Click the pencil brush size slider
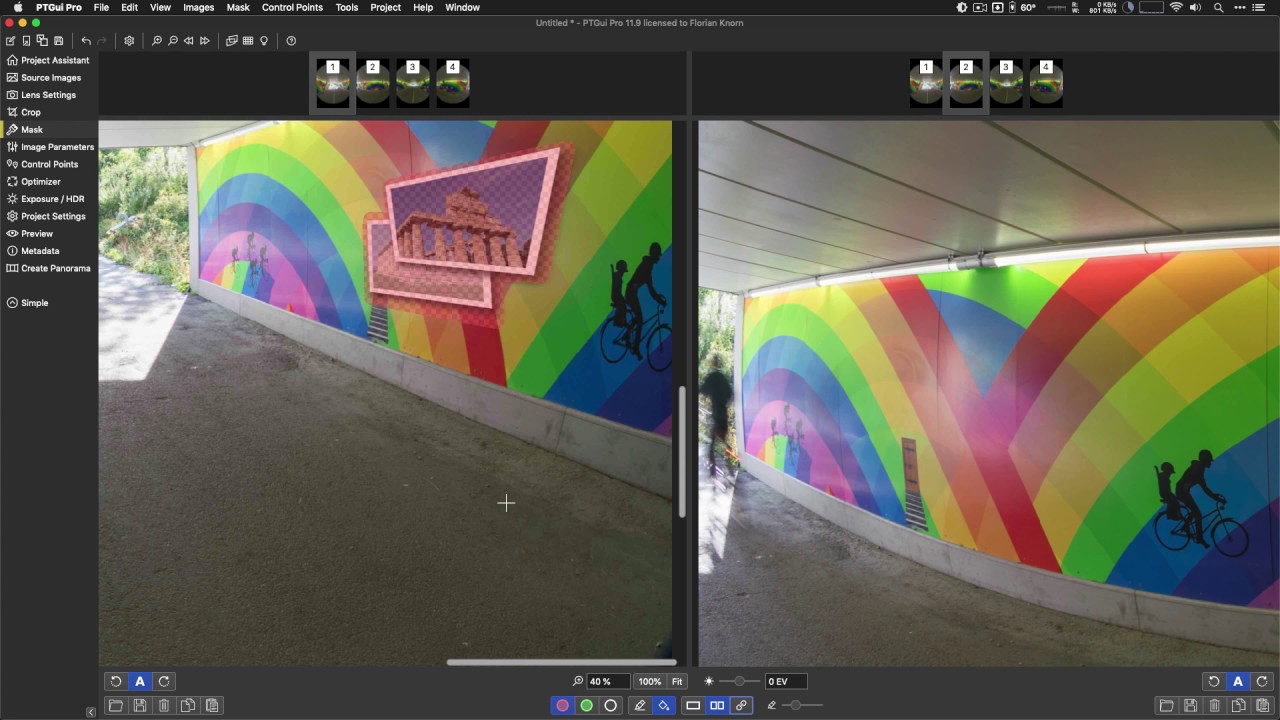This screenshot has width=1280, height=720. click(x=803, y=705)
